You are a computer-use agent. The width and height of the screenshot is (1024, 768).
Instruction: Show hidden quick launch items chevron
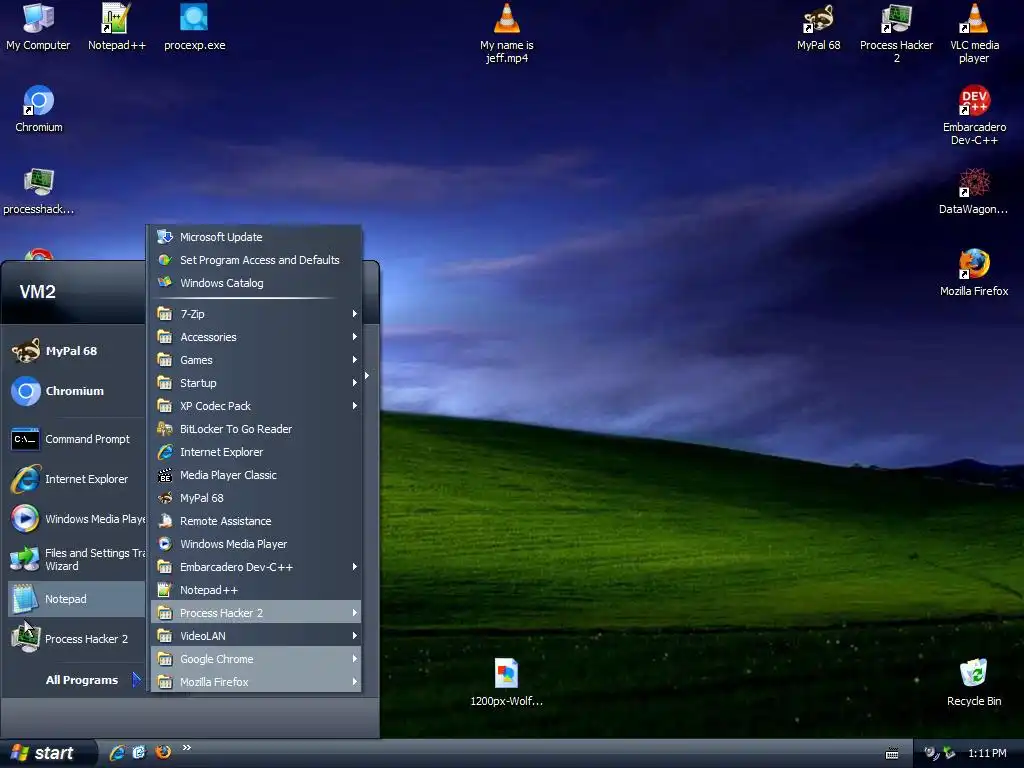point(187,748)
